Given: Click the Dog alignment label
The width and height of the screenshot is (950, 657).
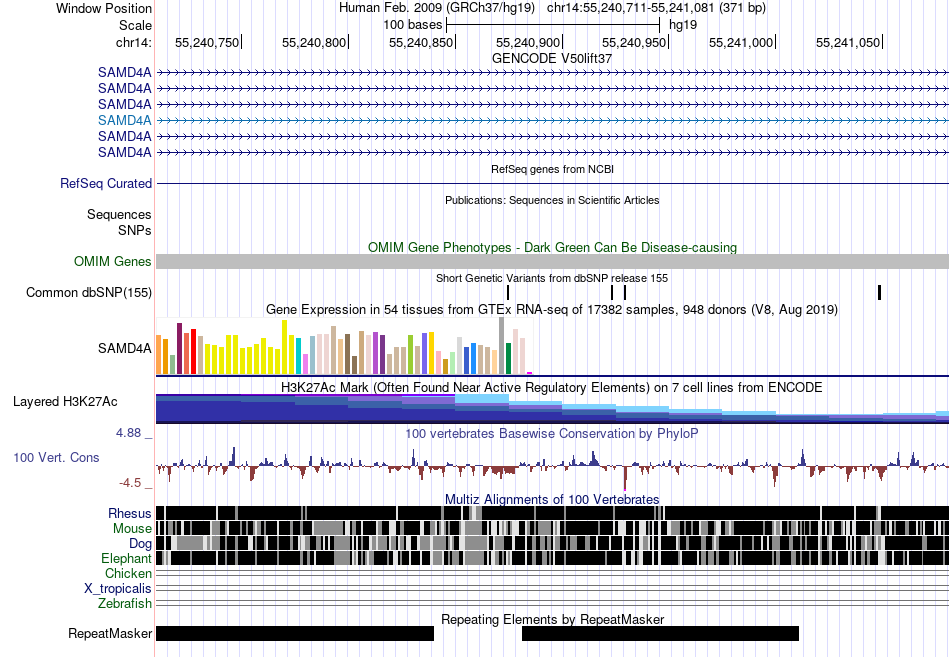Looking at the screenshot, I should click(x=140, y=544).
